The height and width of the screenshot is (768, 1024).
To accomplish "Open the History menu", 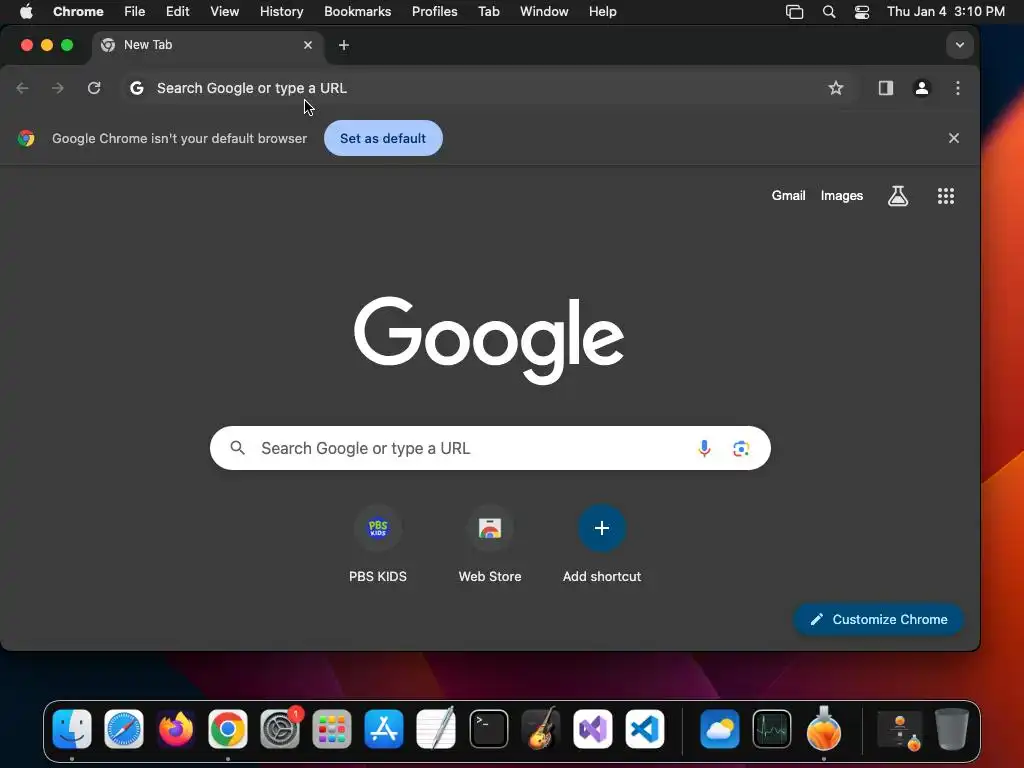I will tap(281, 12).
